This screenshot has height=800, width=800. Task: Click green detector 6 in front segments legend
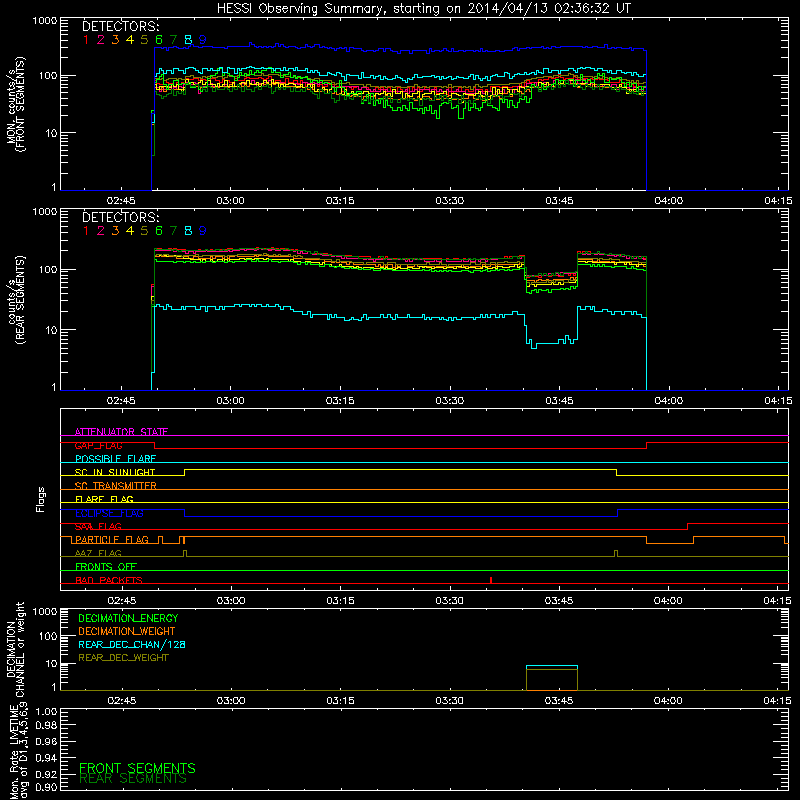(x=159, y=40)
